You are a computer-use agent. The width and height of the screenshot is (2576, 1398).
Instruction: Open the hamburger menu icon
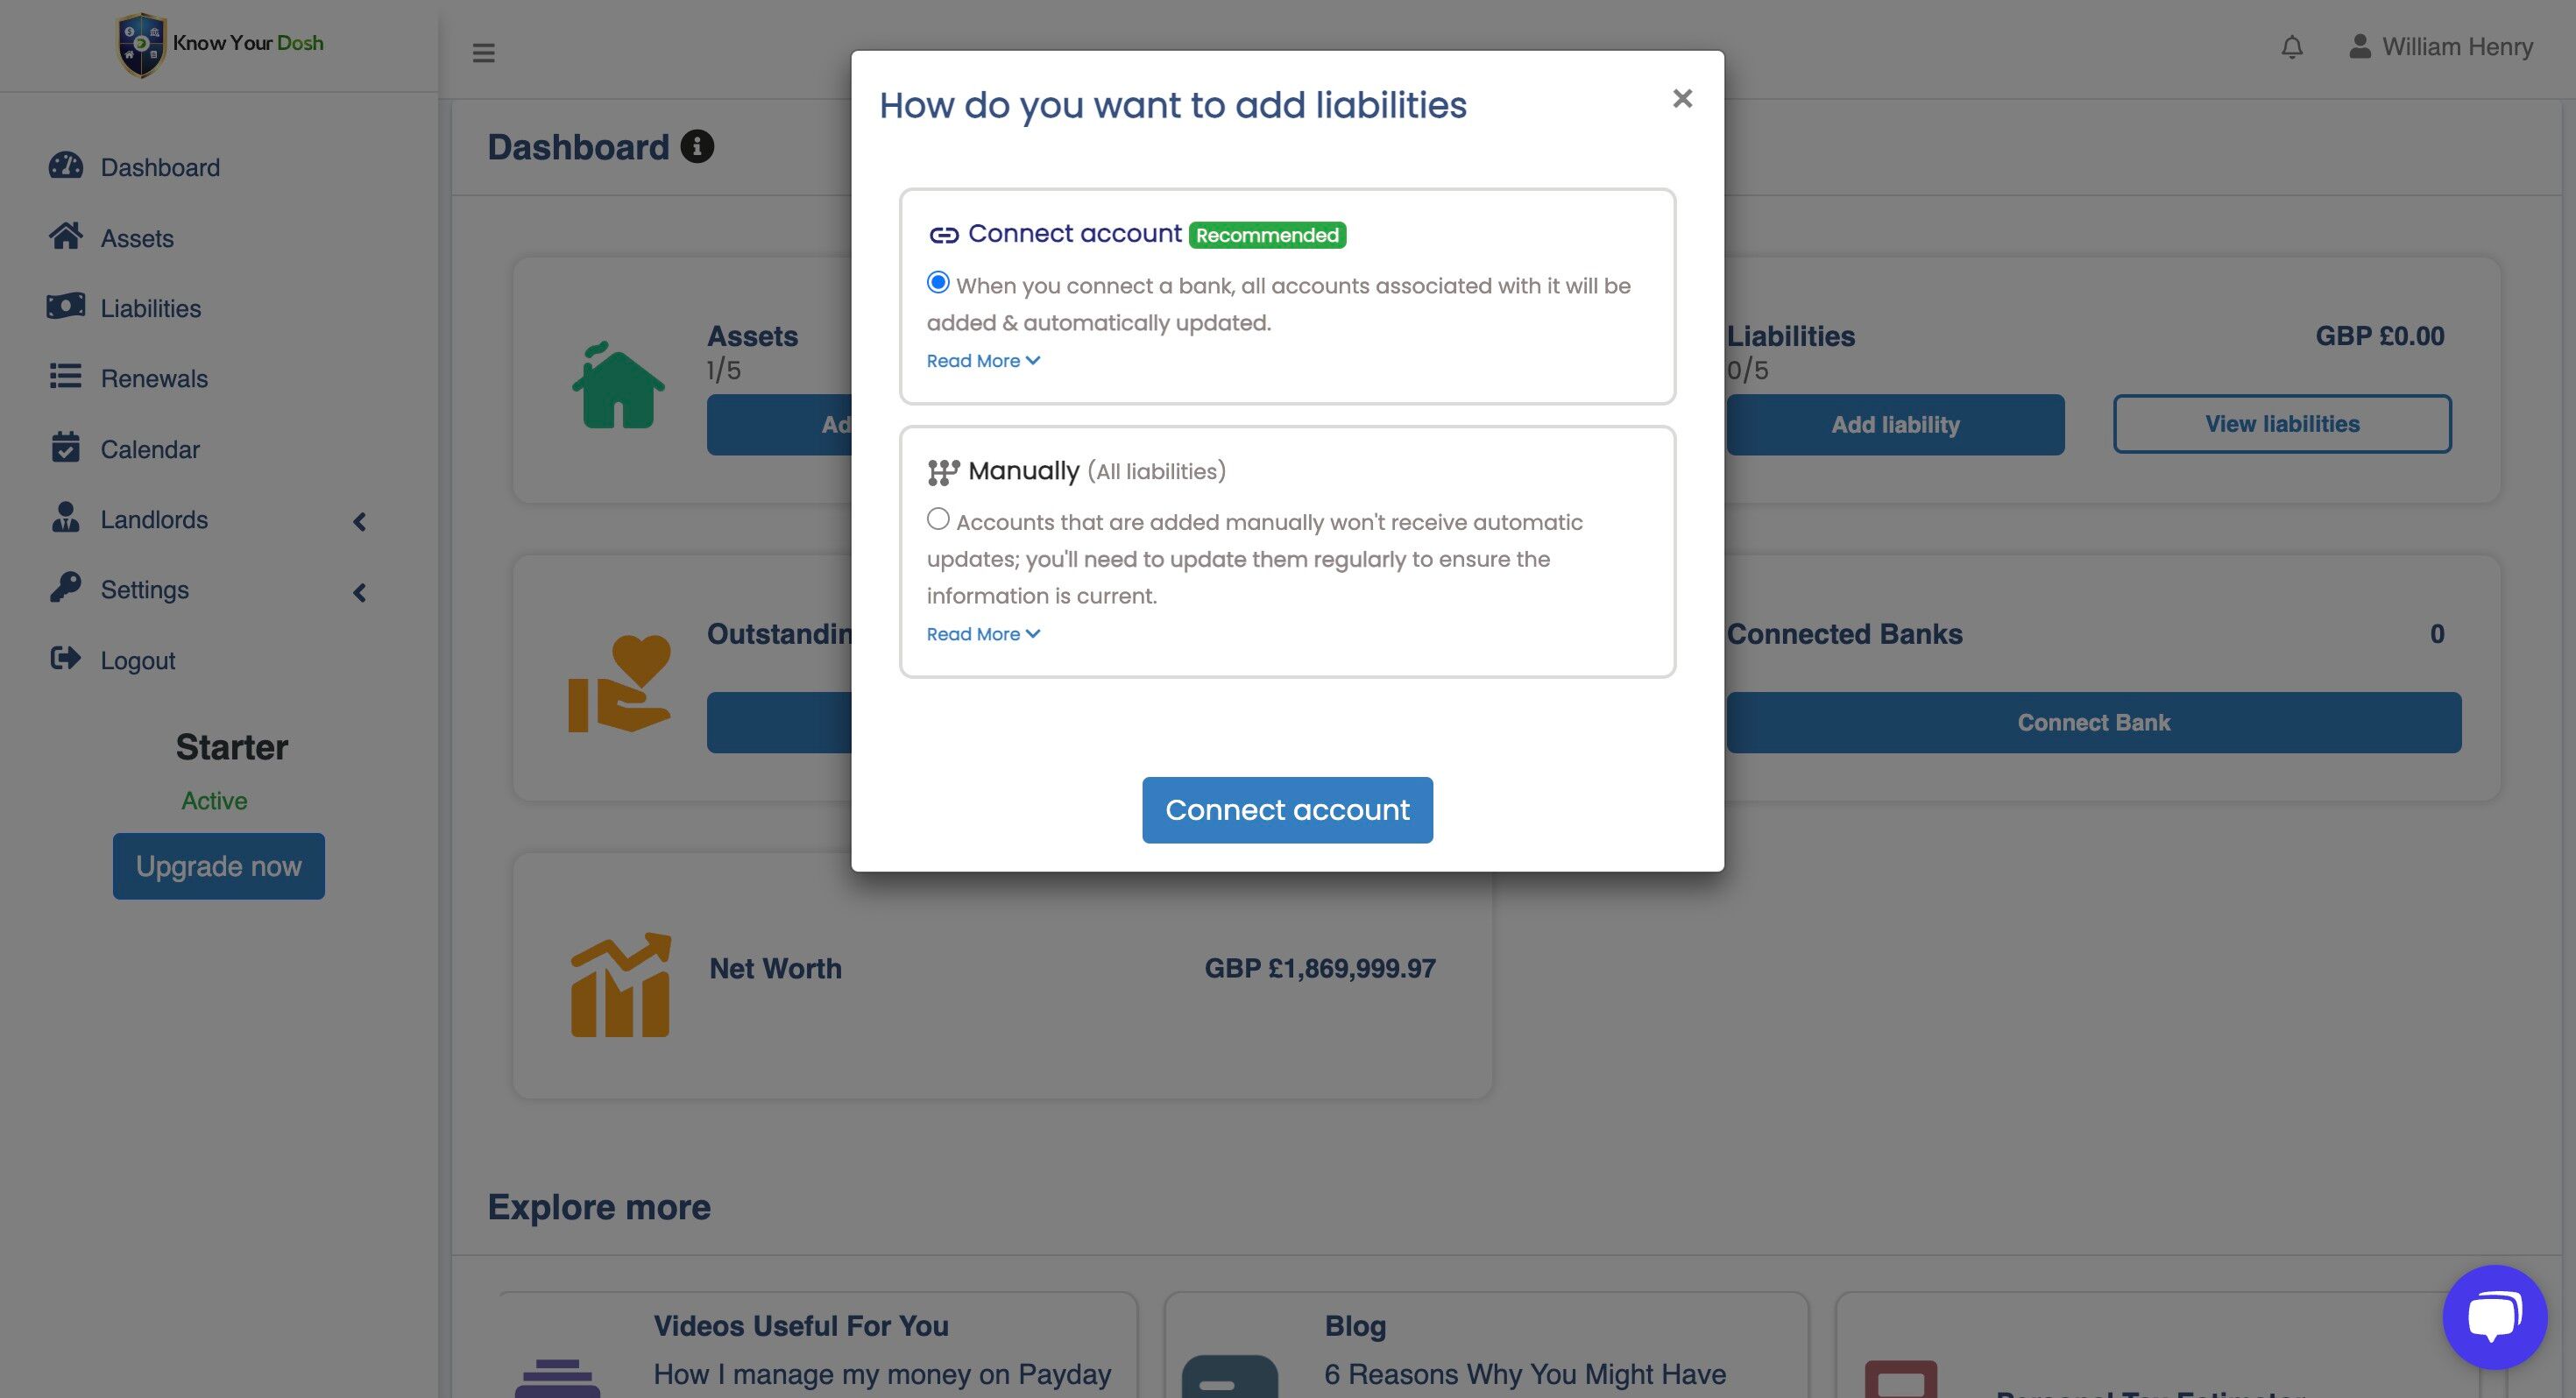tap(484, 53)
